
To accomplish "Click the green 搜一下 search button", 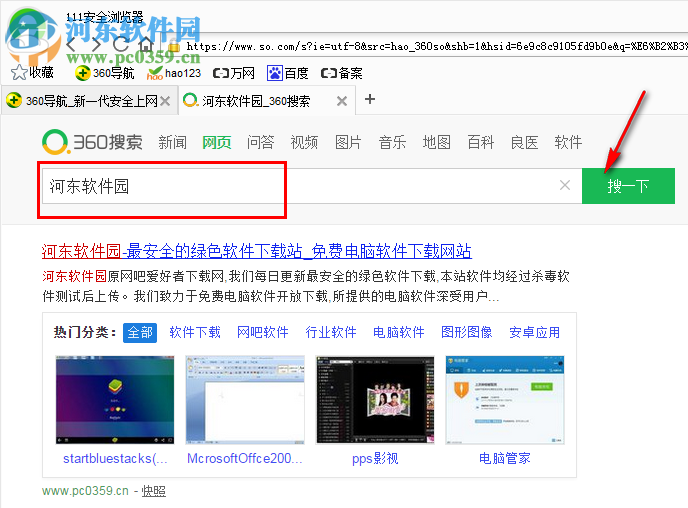I will (x=628, y=186).
